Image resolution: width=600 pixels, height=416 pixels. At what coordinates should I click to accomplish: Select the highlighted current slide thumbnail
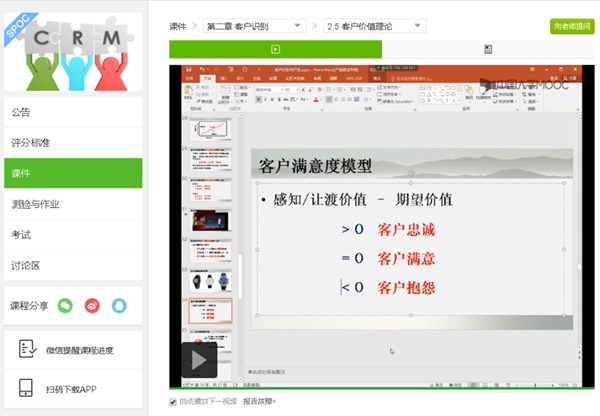210,311
